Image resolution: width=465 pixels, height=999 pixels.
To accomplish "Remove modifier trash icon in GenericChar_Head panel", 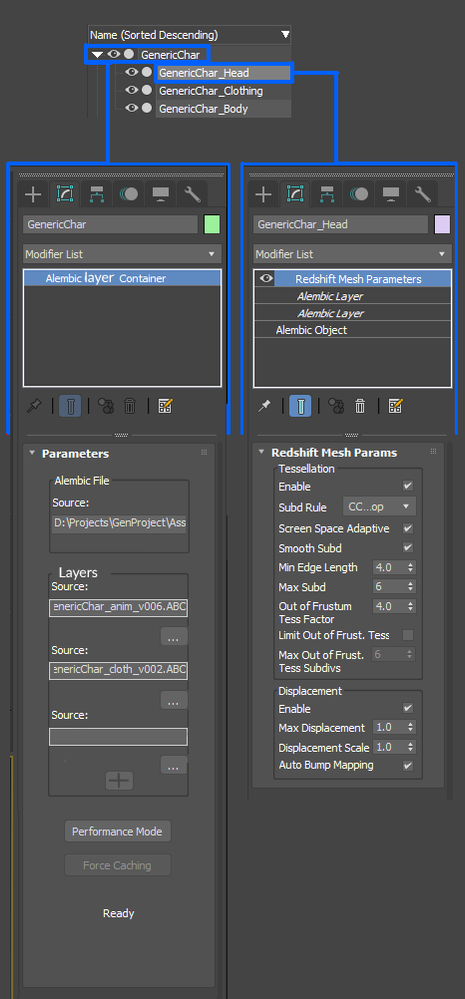I will pyautogui.click(x=360, y=406).
